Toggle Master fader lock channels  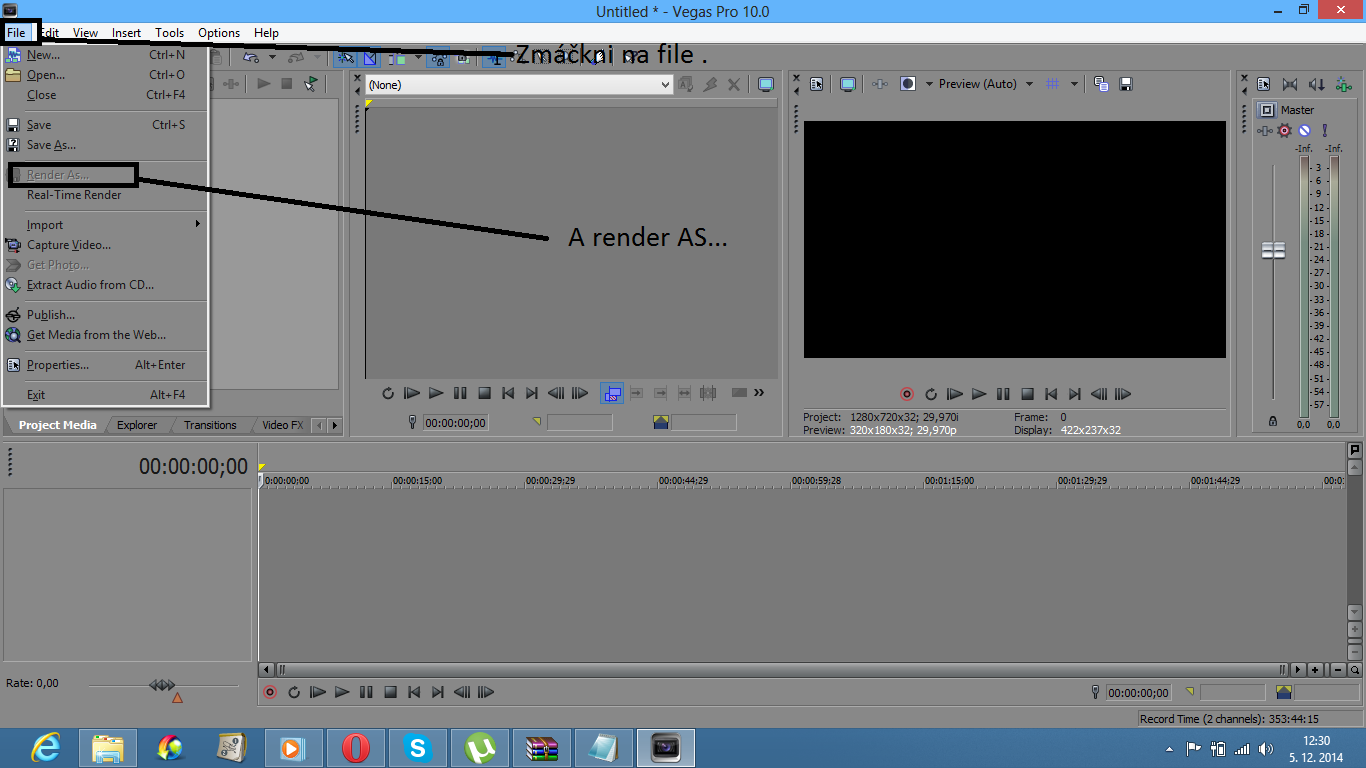click(1272, 422)
